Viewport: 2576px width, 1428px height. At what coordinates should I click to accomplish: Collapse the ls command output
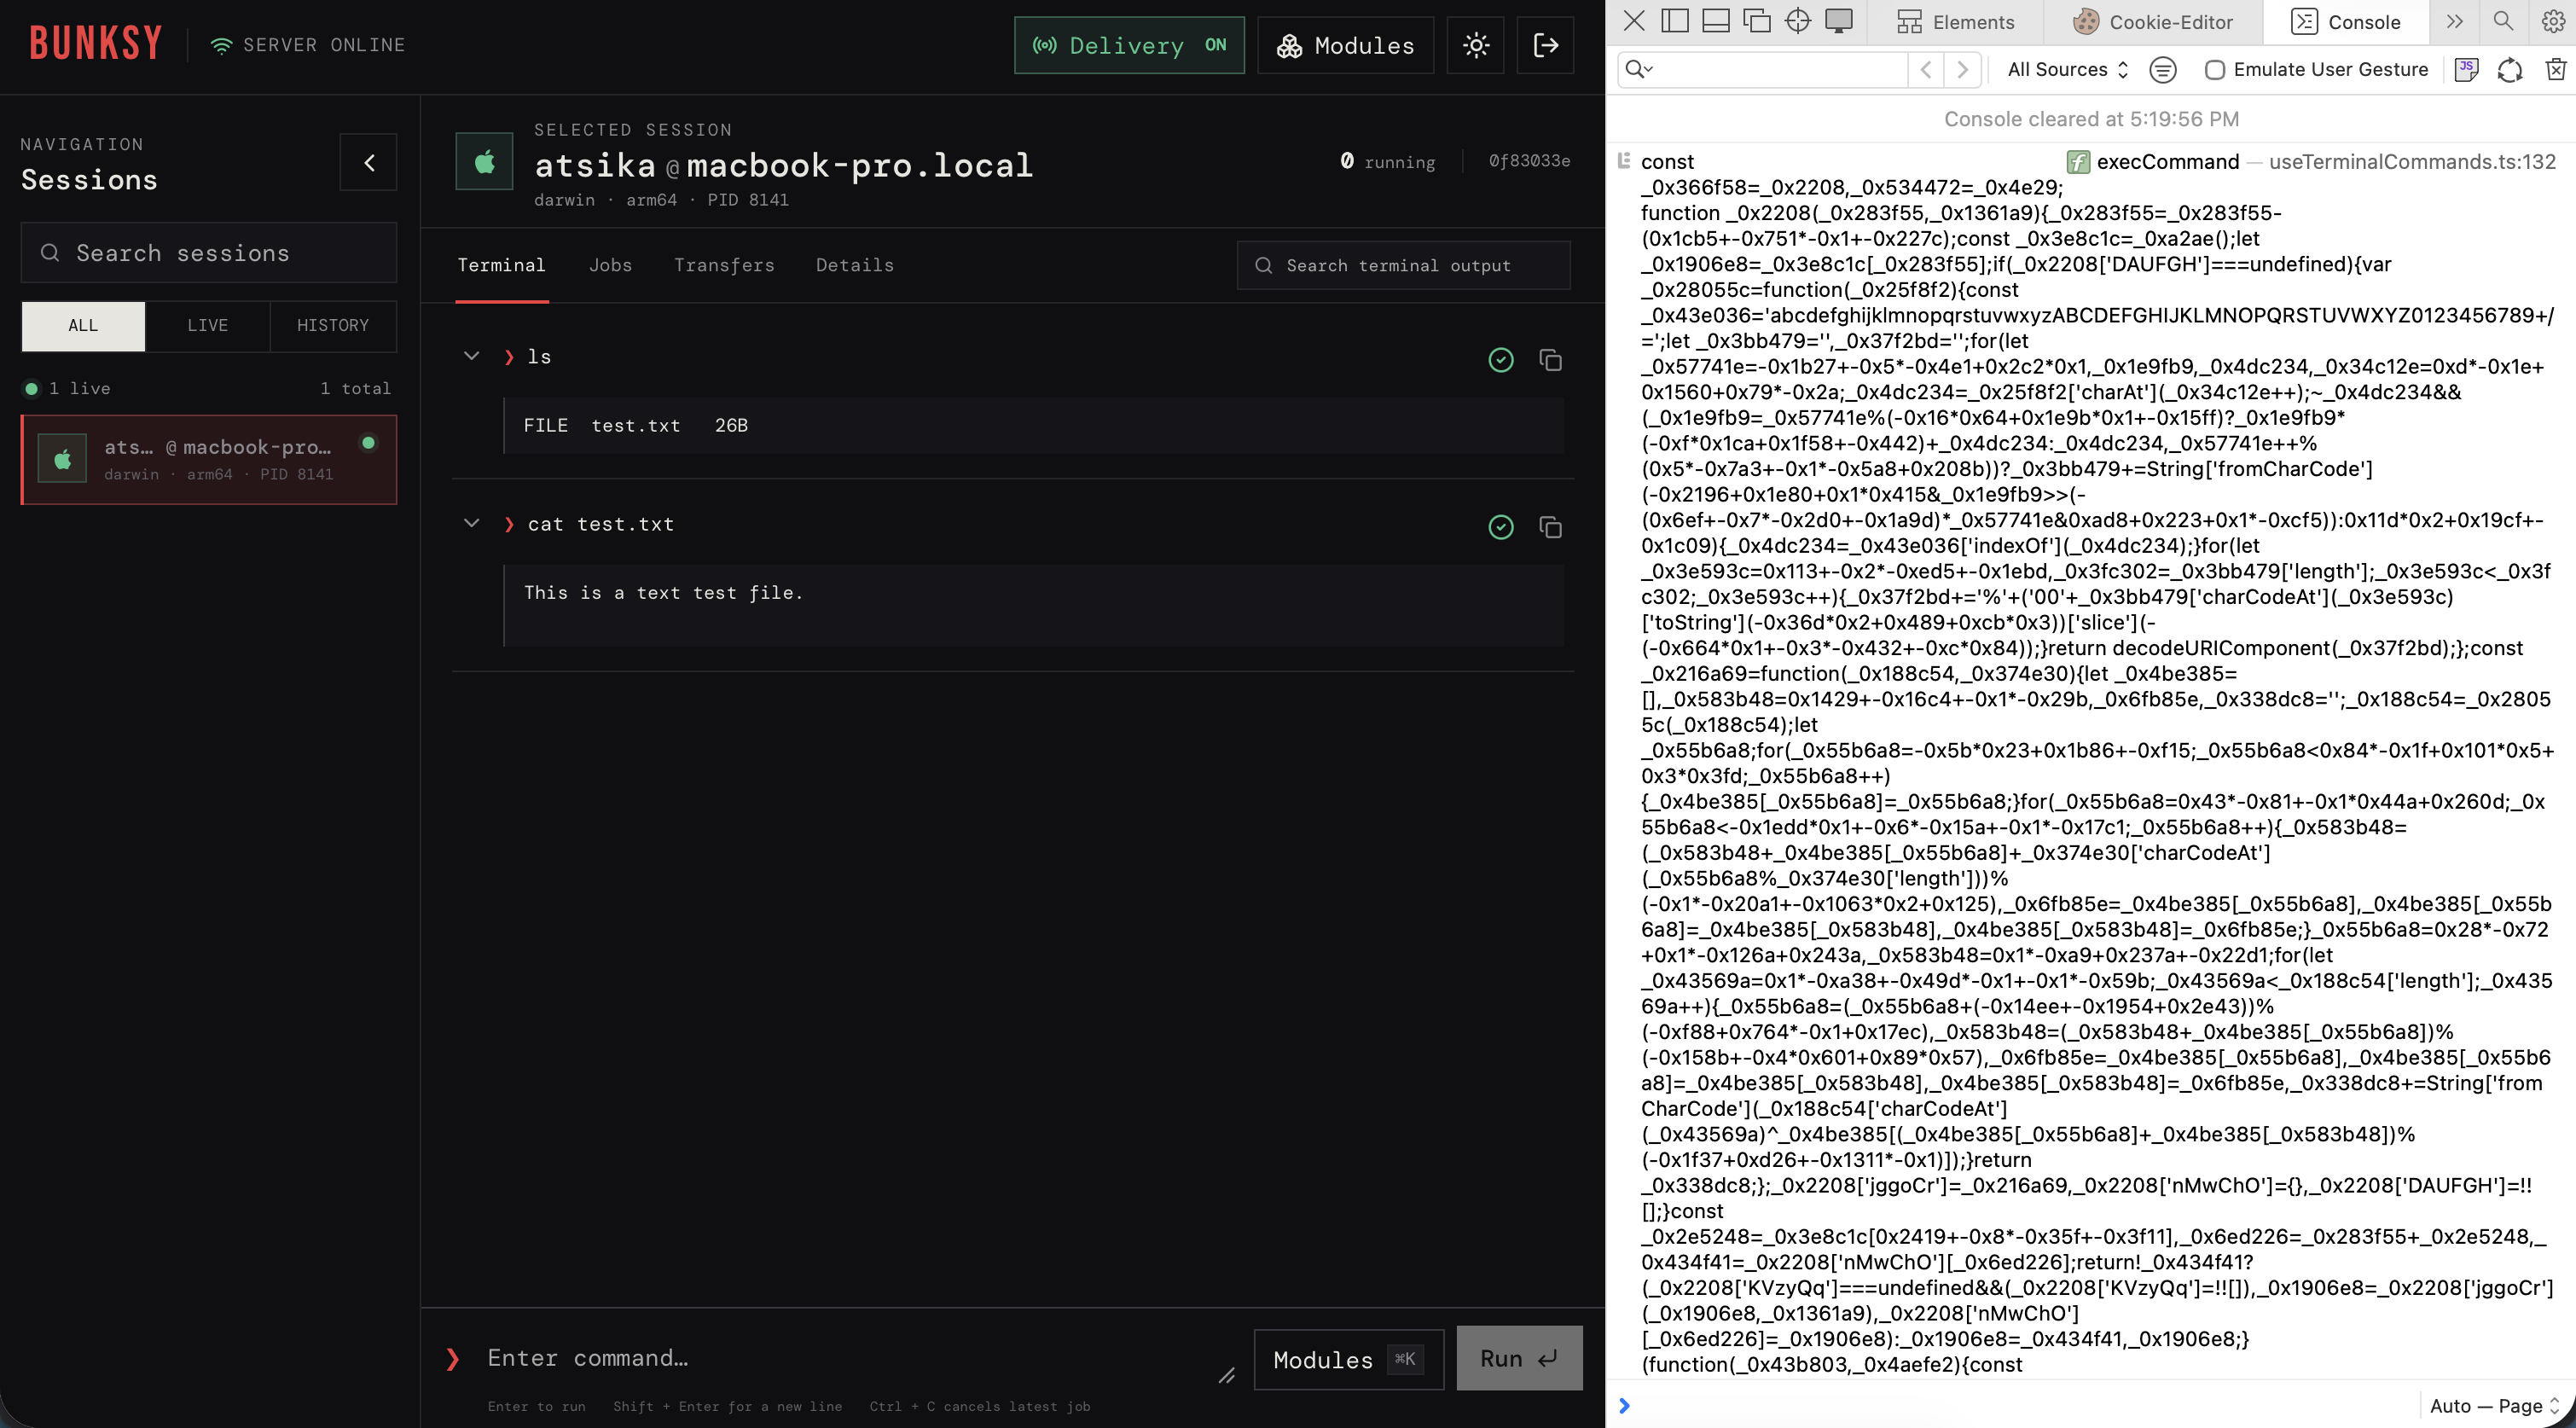471,356
